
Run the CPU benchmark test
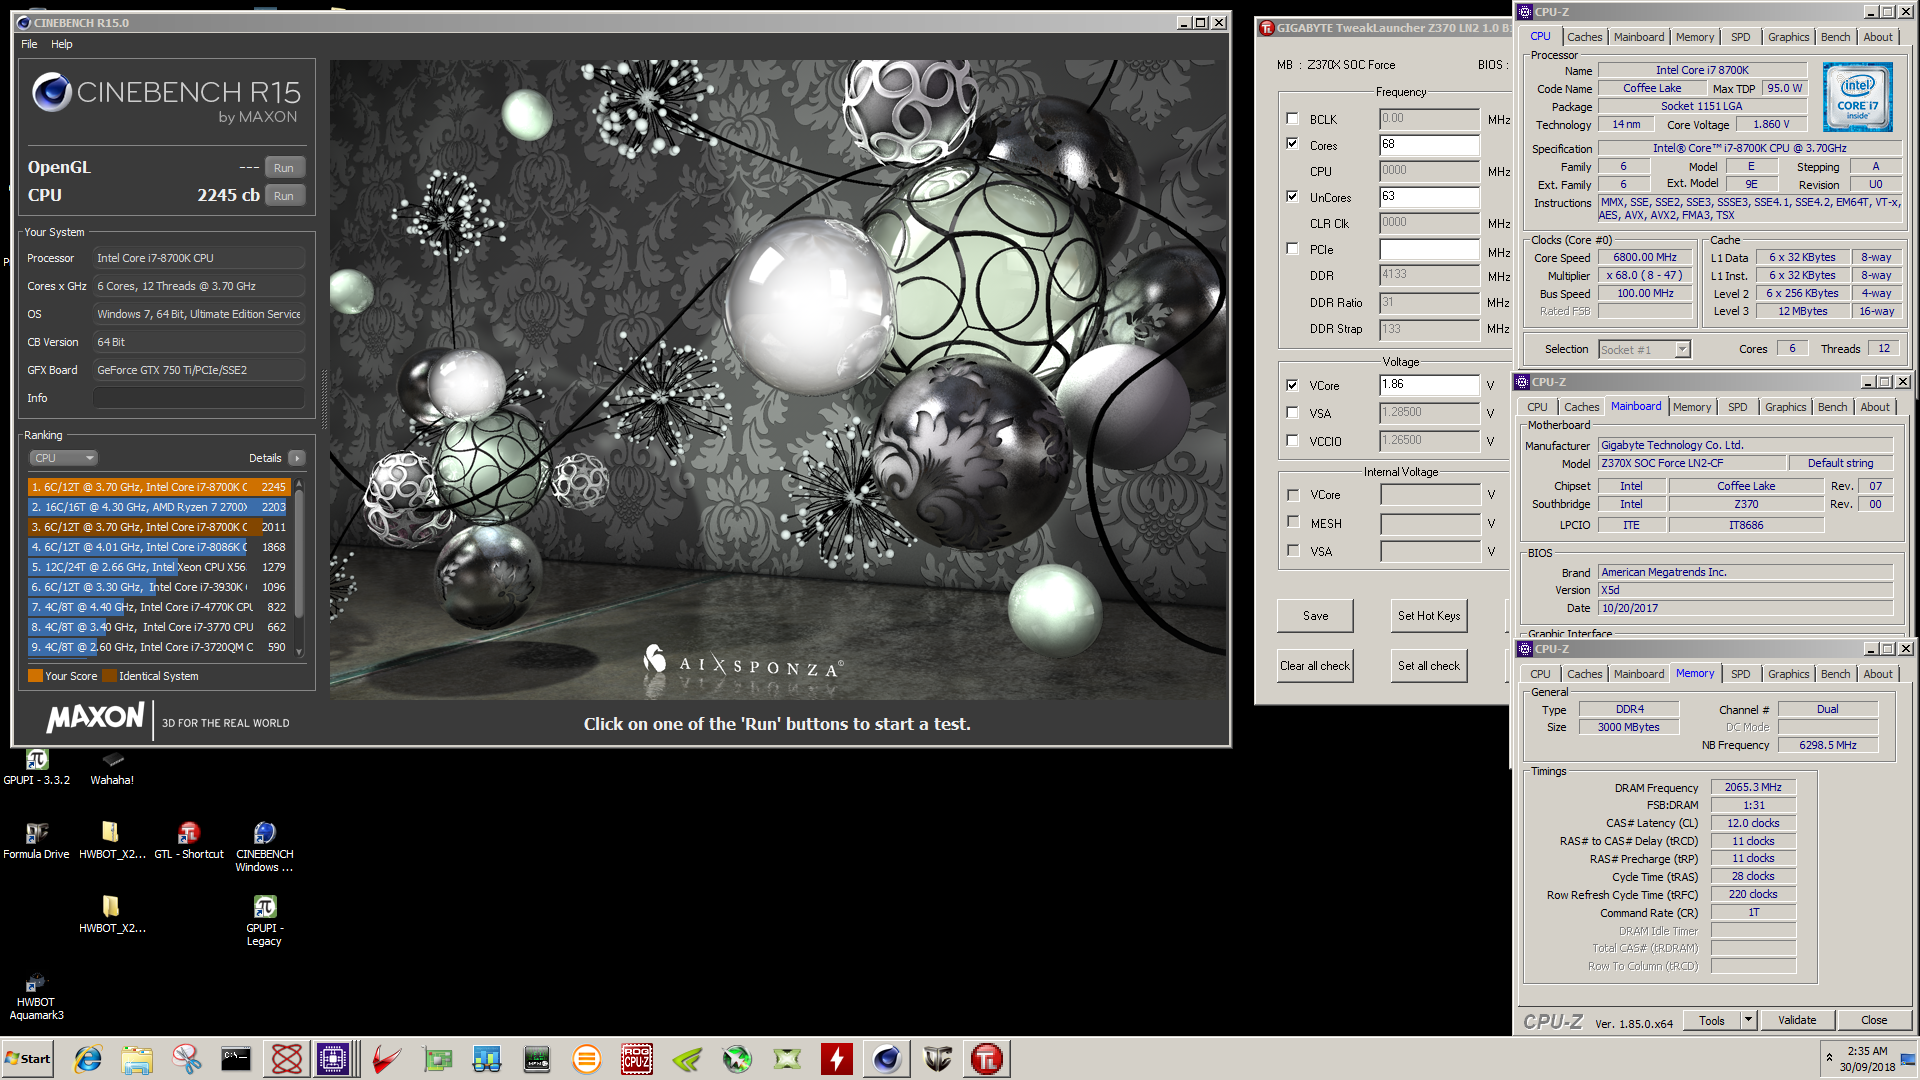click(284, 196)
